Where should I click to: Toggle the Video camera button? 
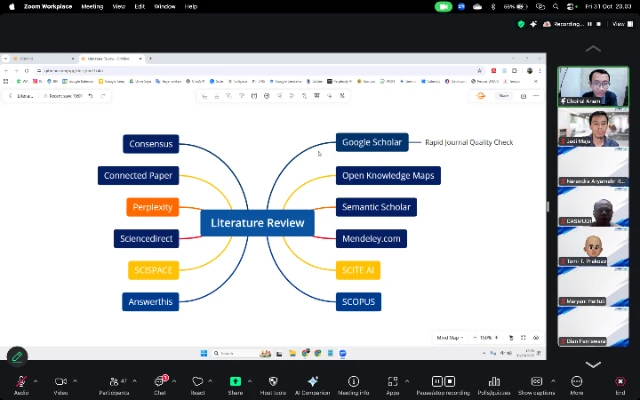pyautogui.click(x=60, y=382)
